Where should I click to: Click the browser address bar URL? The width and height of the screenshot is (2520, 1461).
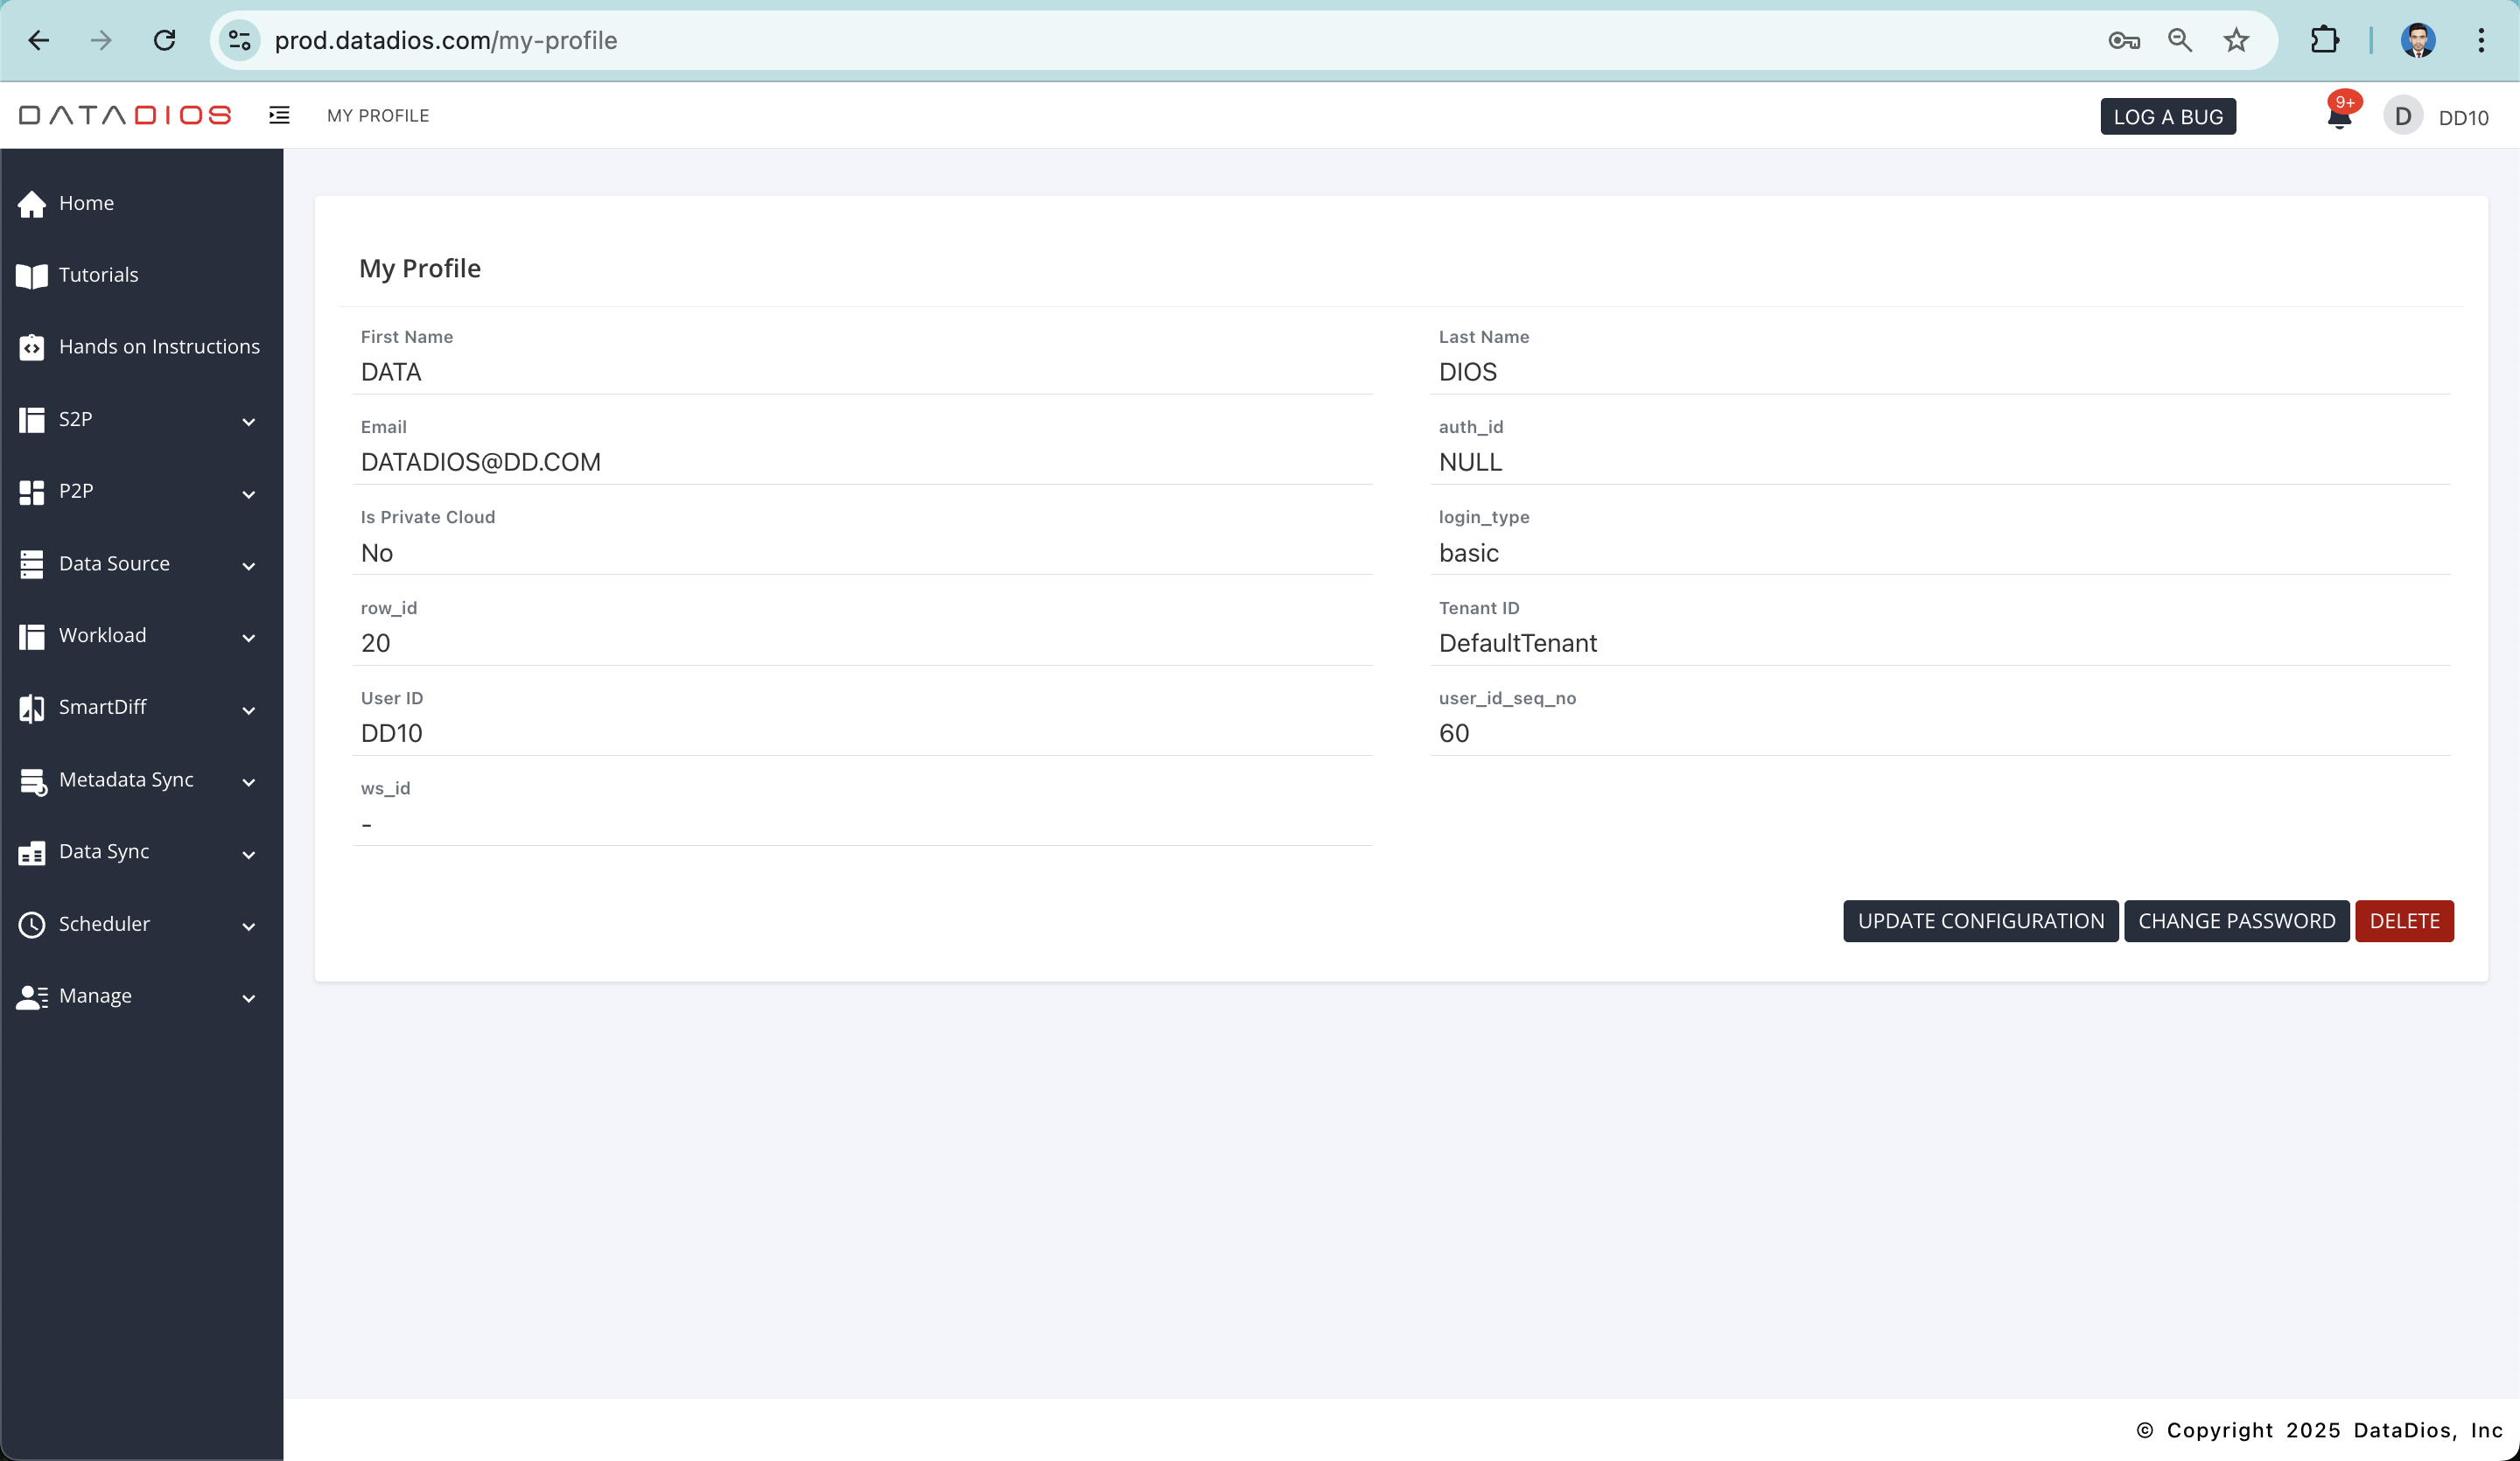445,41
